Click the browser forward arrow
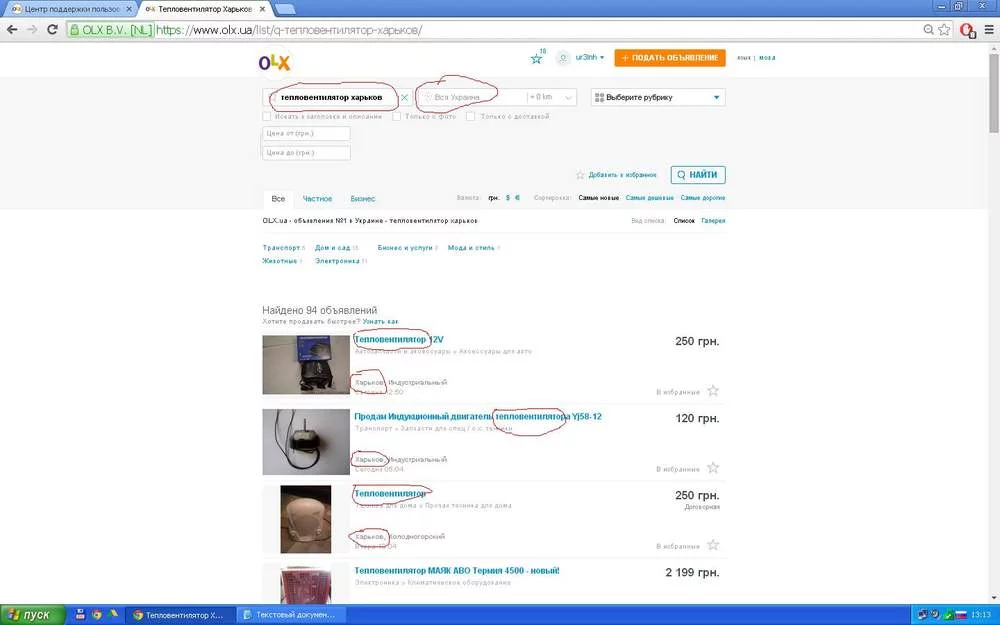Image resolution: width=1000 pixels, height=625 pixels. pos(32,29)
